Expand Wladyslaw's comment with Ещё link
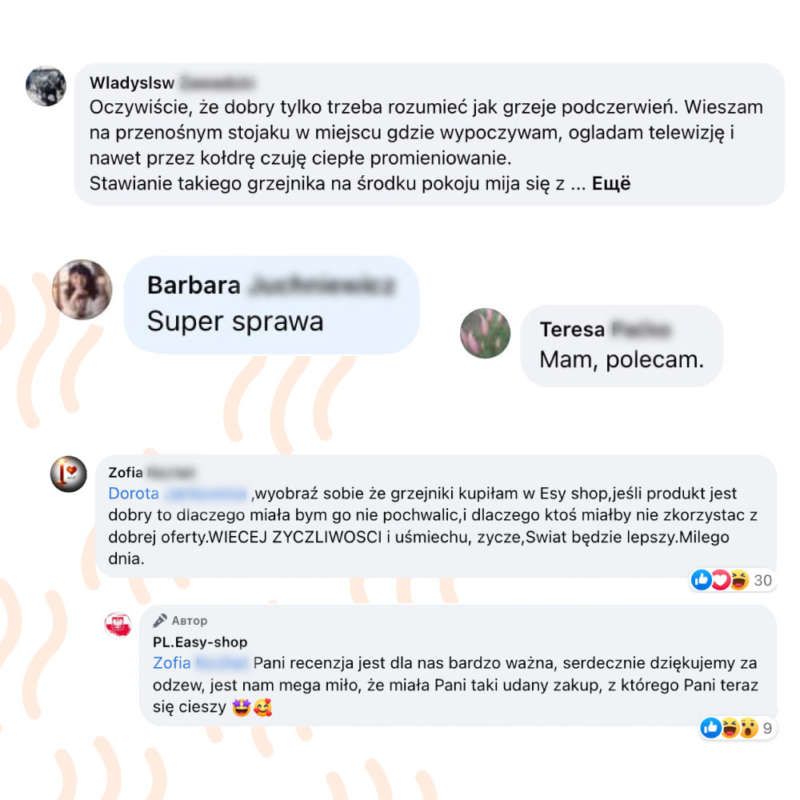Screen dimensions: 800x800 pos(611,184)
